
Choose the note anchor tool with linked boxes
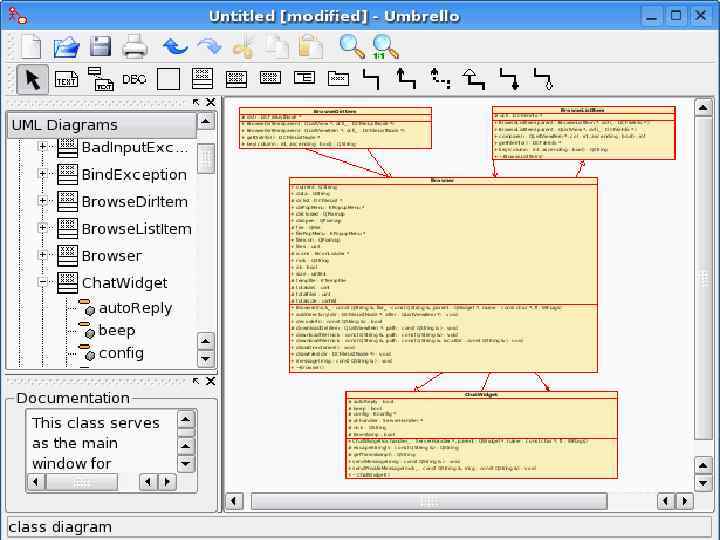tap(101, 79)
